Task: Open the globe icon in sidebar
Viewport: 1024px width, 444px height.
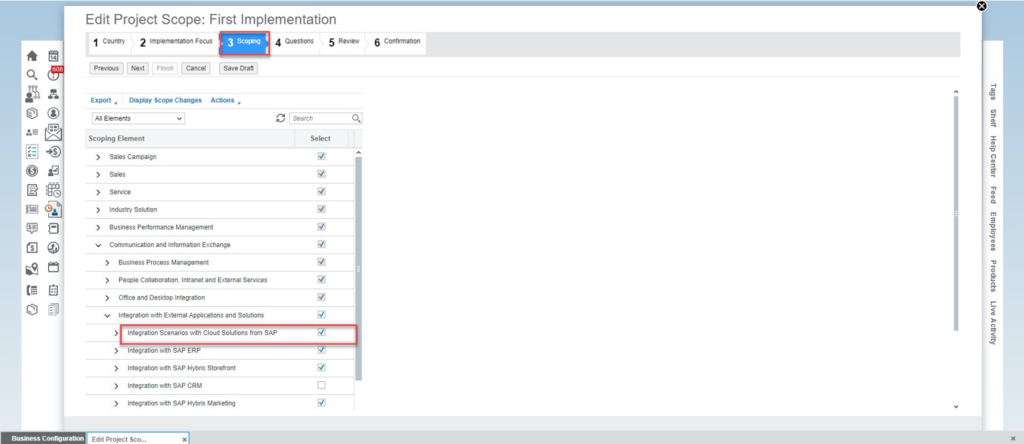Action: (x=54, y=247)
